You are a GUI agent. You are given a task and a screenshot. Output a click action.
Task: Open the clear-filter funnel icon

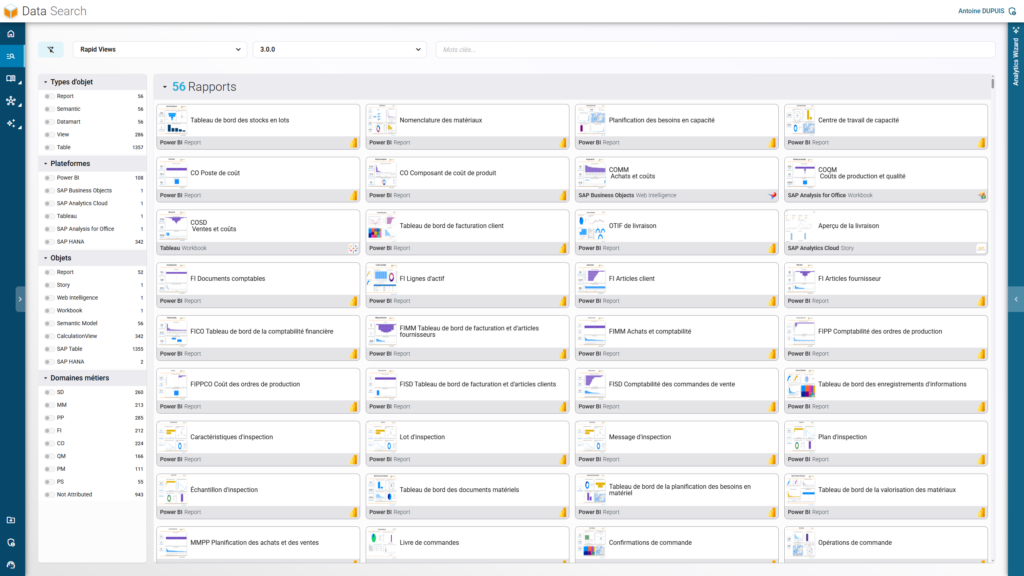51,47
